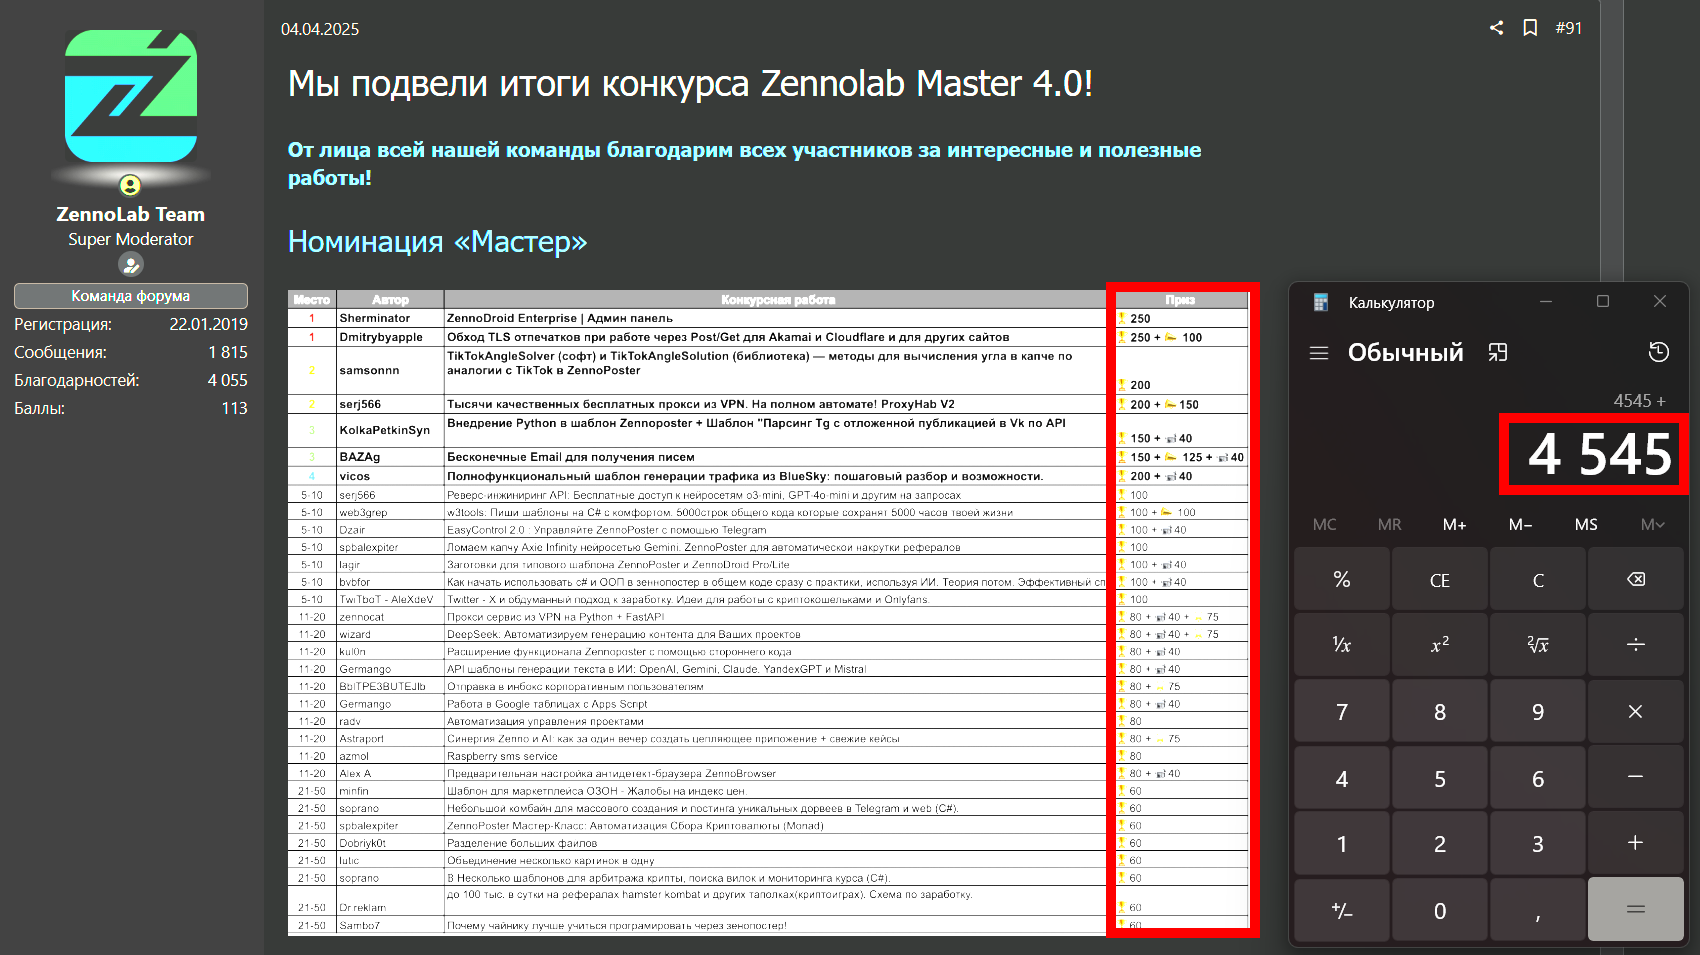Click the Команда форума badge
Viewport: 1700px width, 955px height.
click(131, 296)
